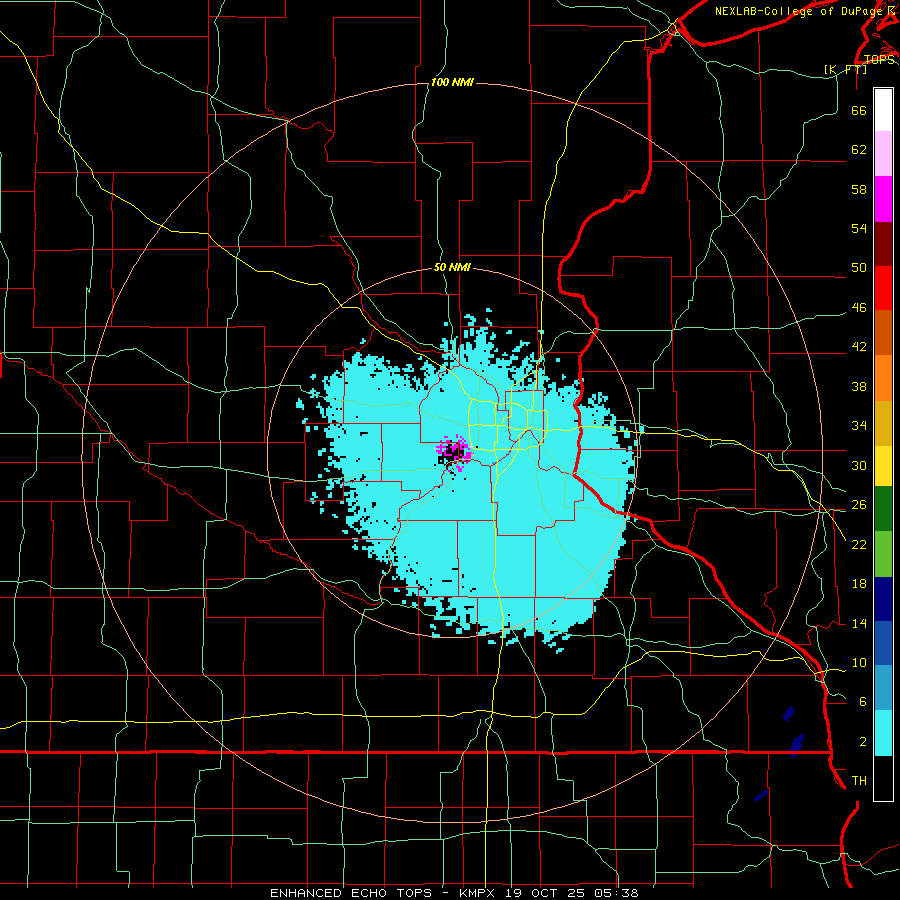Click the "58" scale label

(859, 189)
